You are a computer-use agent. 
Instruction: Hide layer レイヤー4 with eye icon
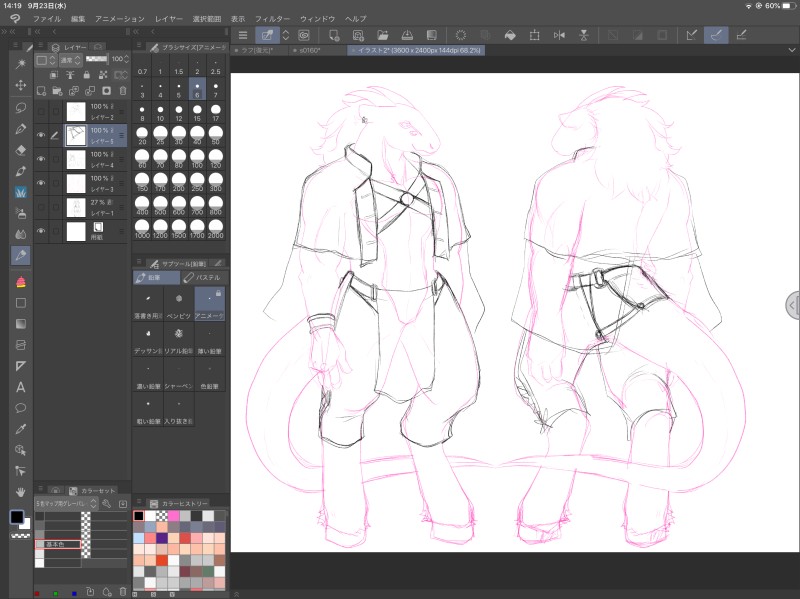pyautogui.click(x=41, y=159)
